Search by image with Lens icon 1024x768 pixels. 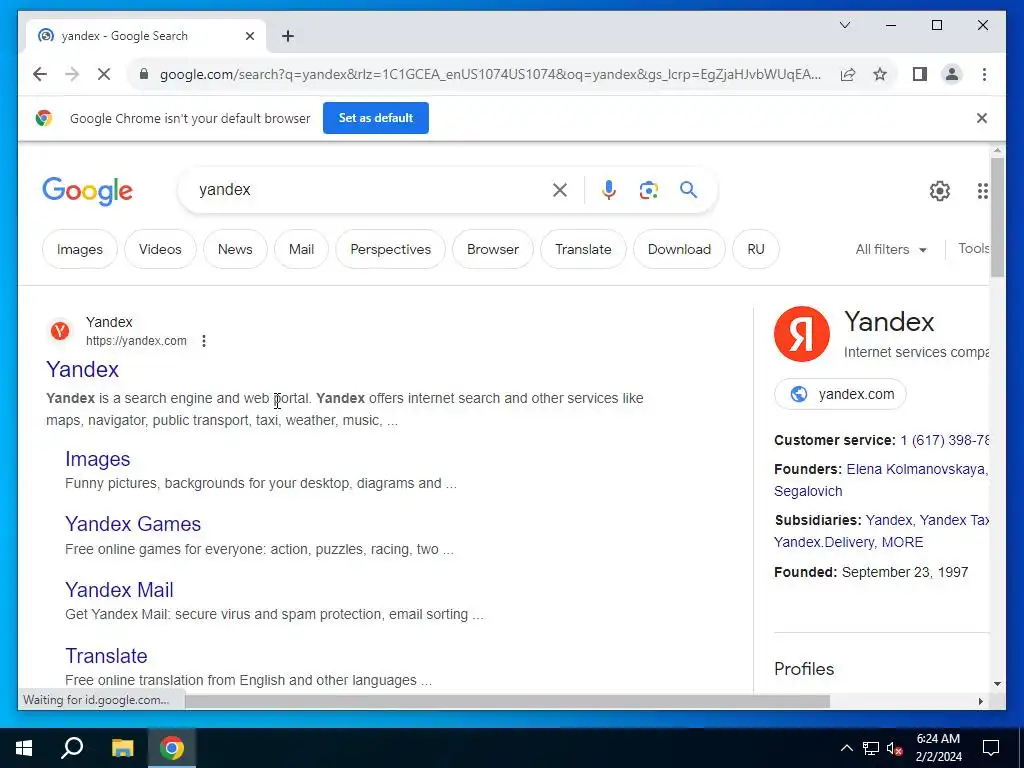648,190
